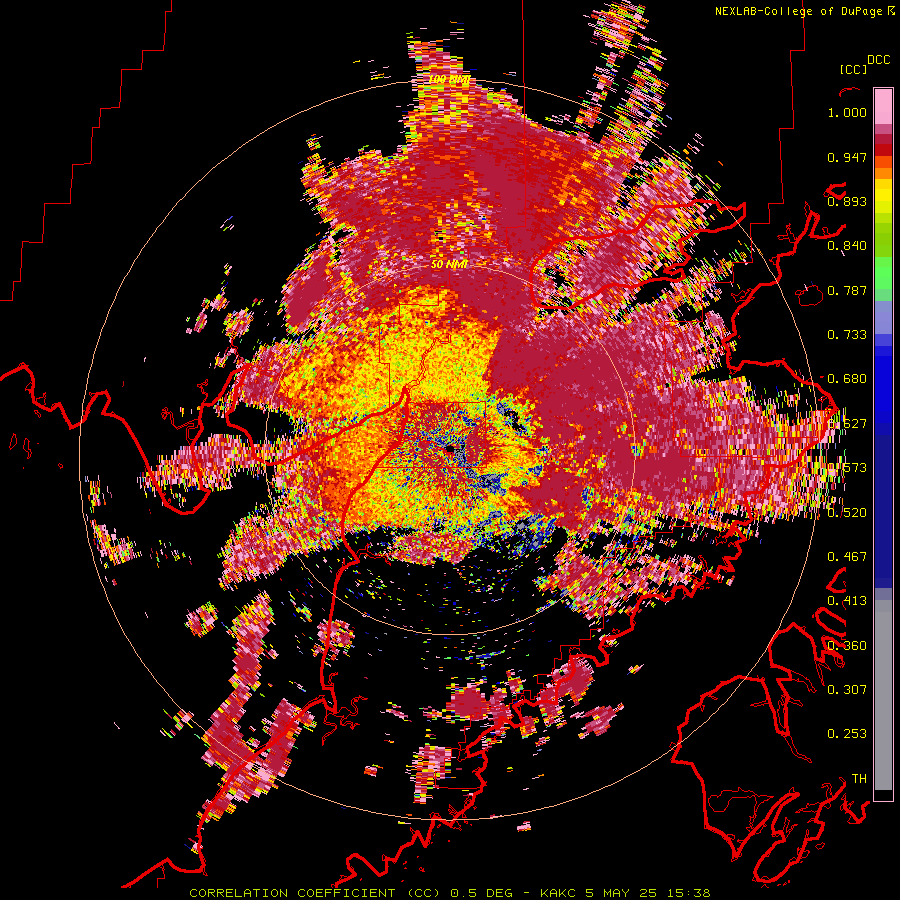Select the 0.787 legend value
This screenshot has width=900, height=900.
point(847,290)
